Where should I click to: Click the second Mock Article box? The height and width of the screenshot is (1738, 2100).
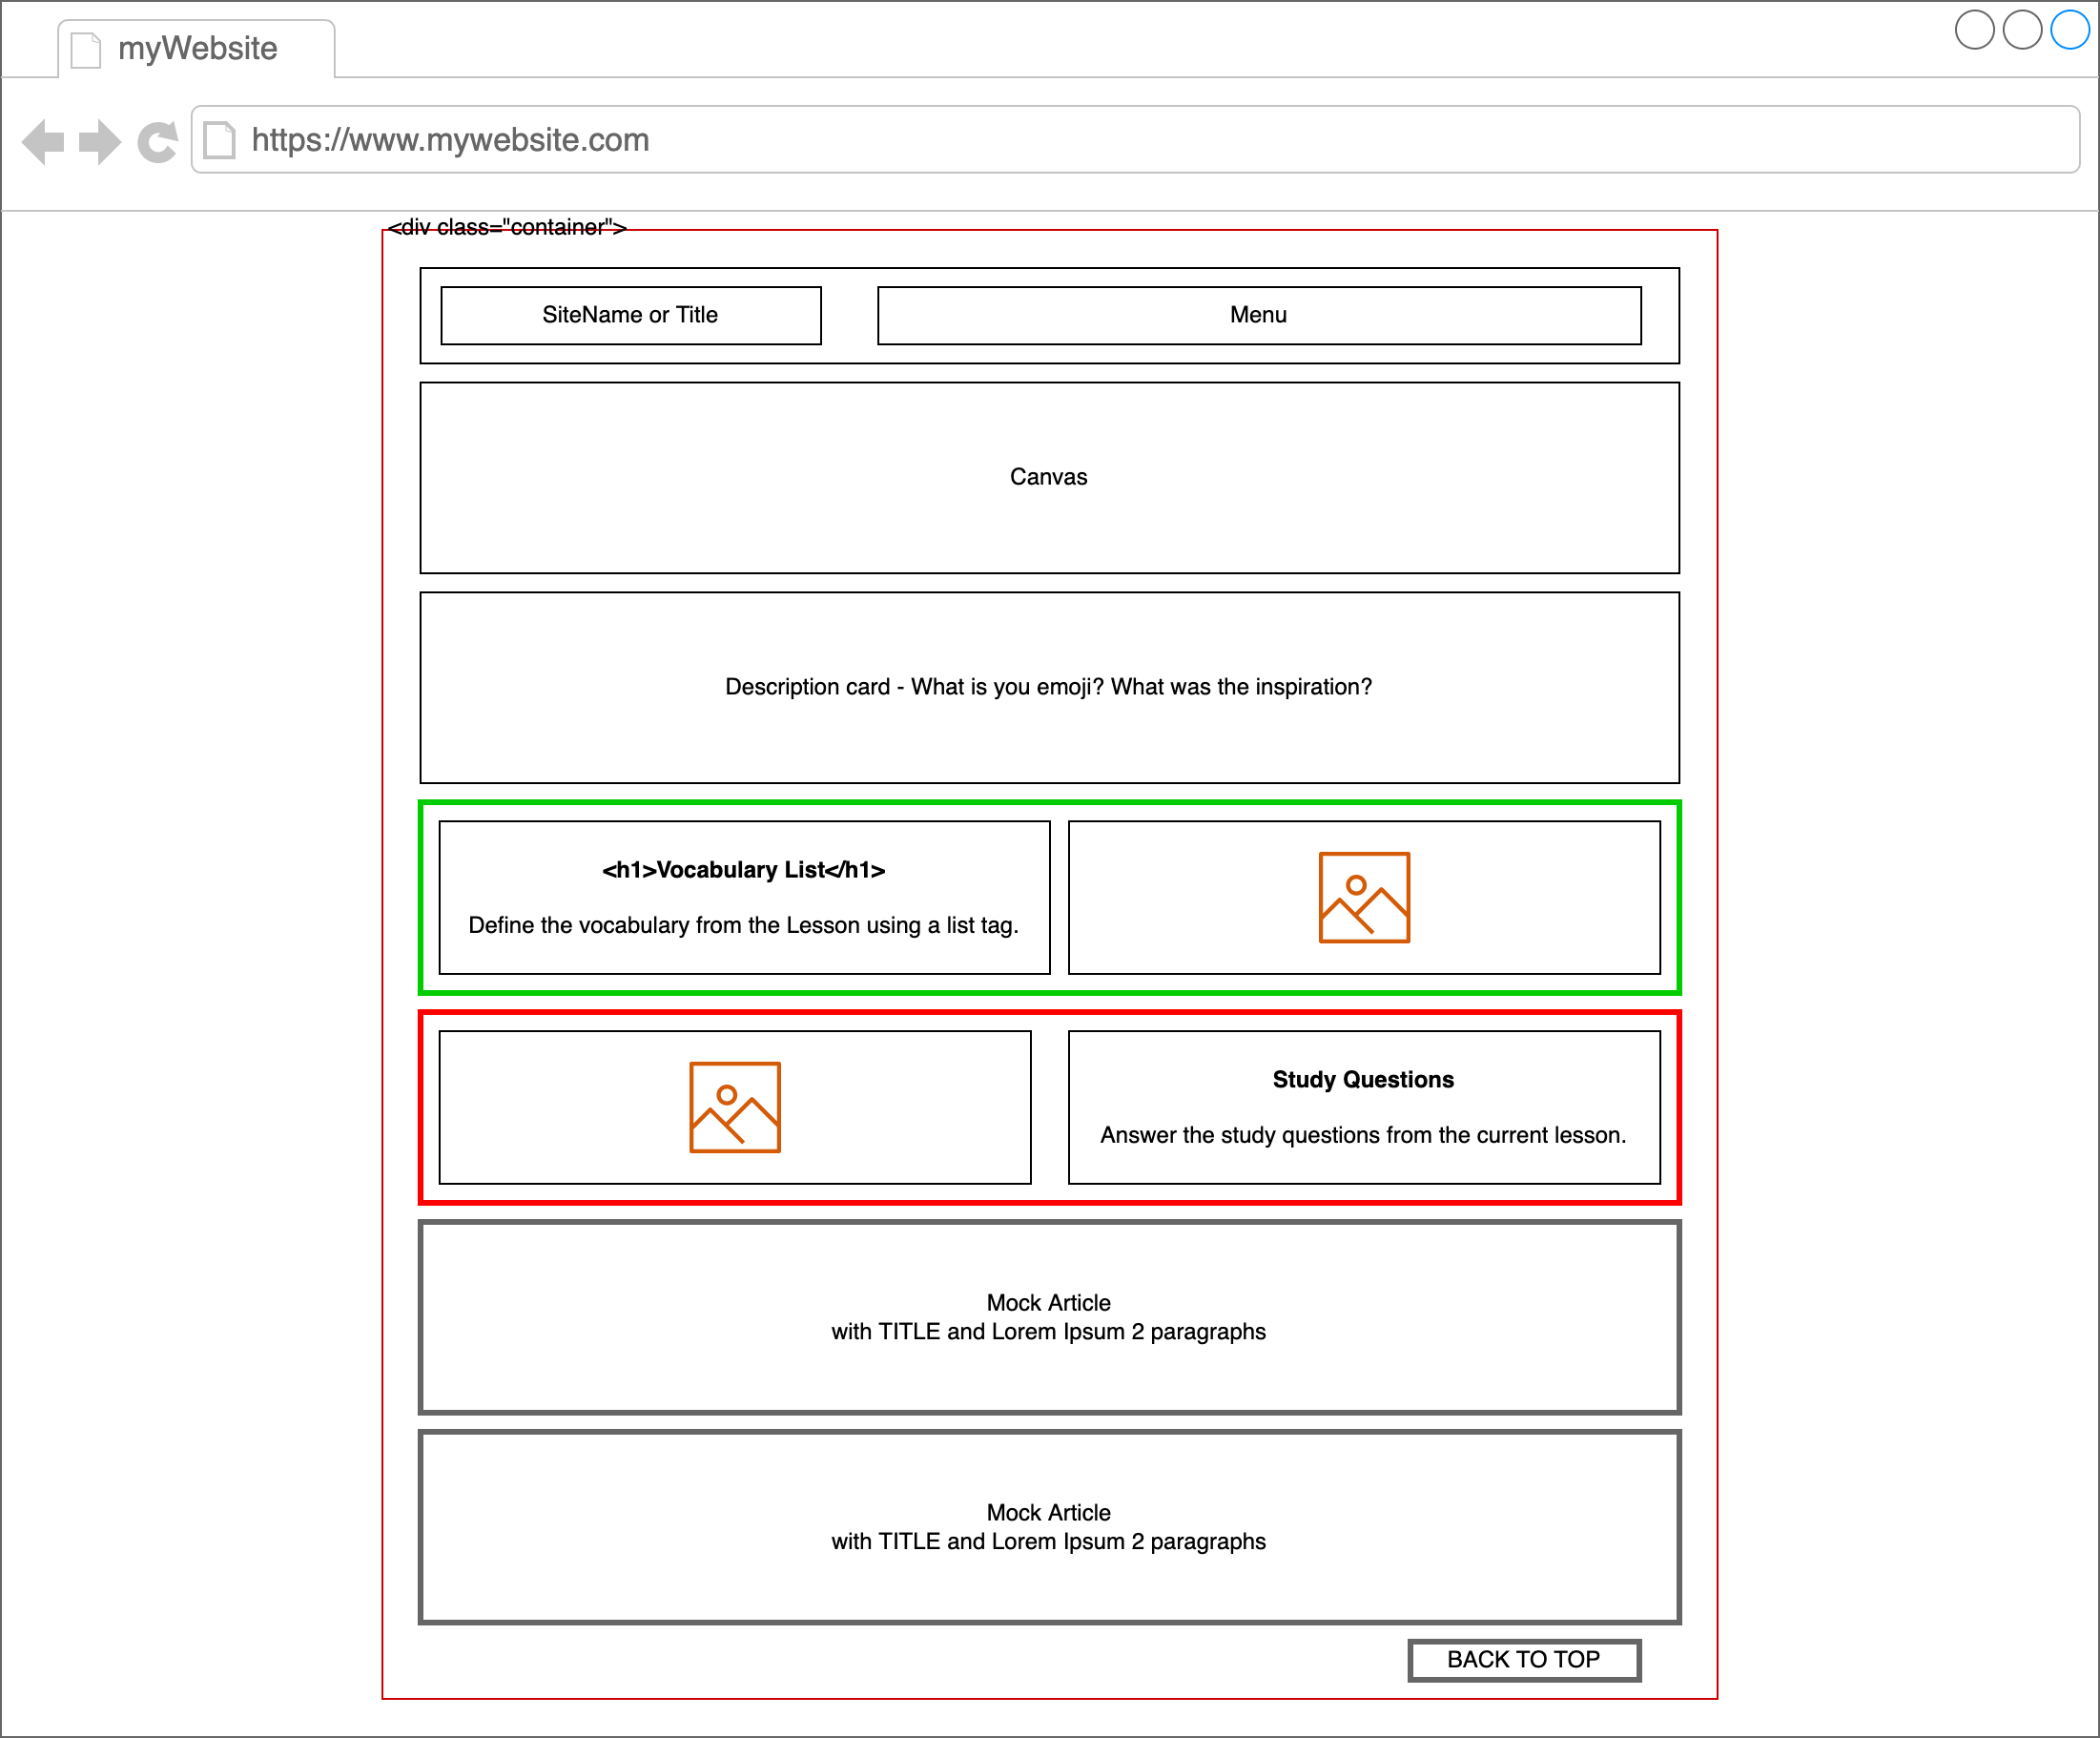(x=1049, y=1527)
